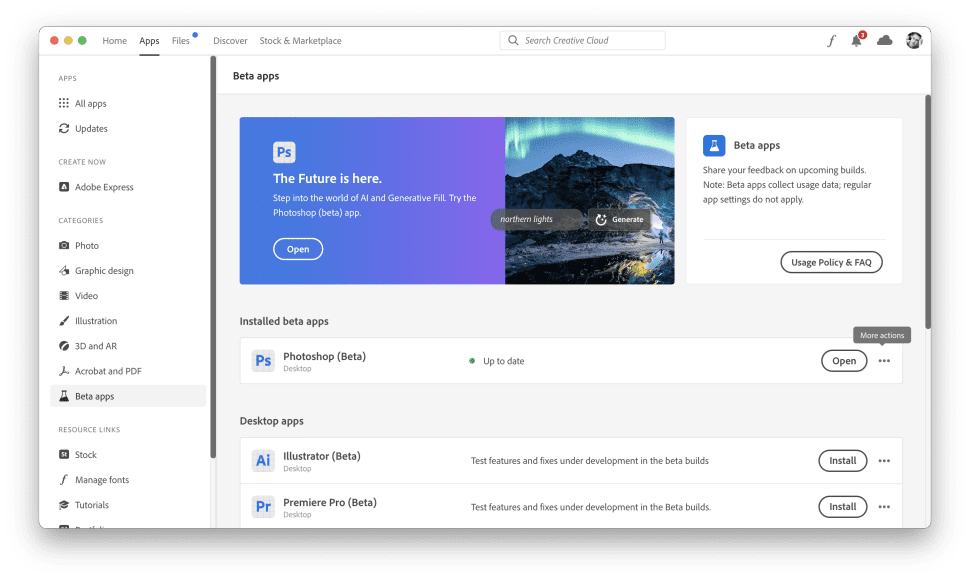Screen dimensions: 970x580
Task: Open more options for Illustrator (Beta)
Action: pos(884,461)
